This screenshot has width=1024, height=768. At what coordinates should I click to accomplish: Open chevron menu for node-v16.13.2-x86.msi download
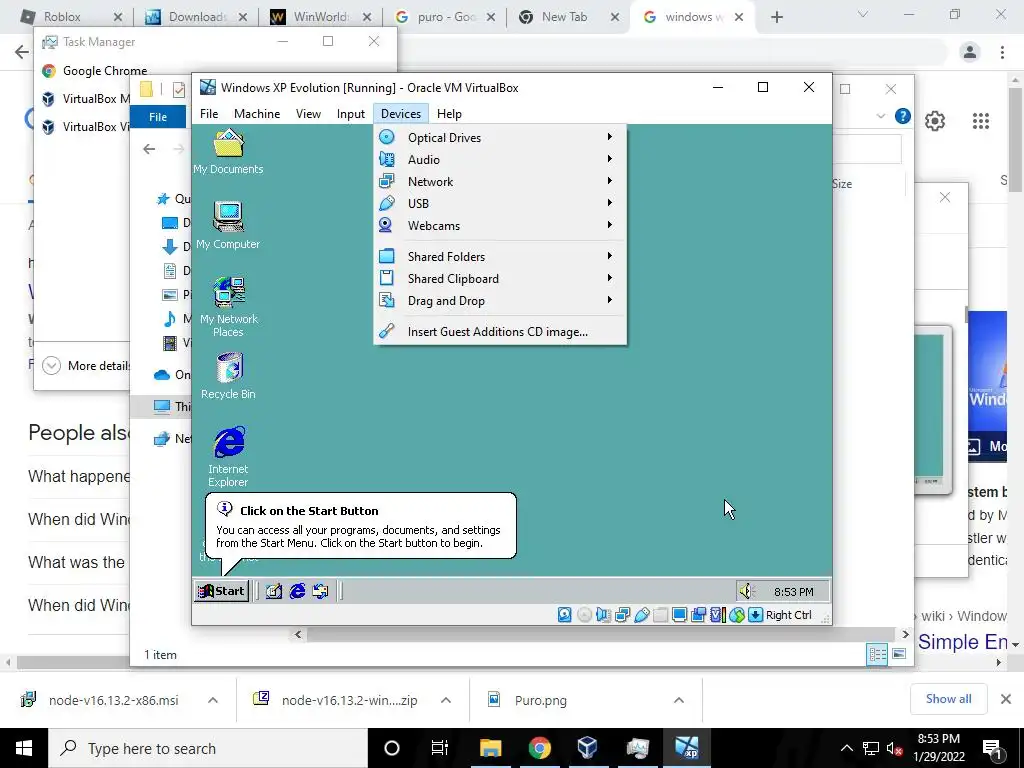212,700
